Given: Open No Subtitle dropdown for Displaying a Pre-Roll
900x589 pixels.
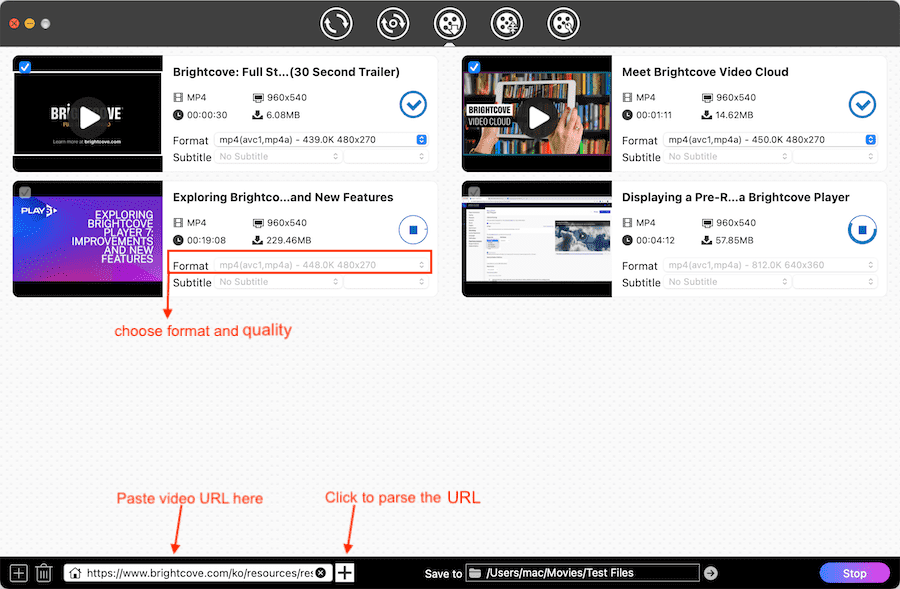Looking at the screenshot, I should 727,281.
